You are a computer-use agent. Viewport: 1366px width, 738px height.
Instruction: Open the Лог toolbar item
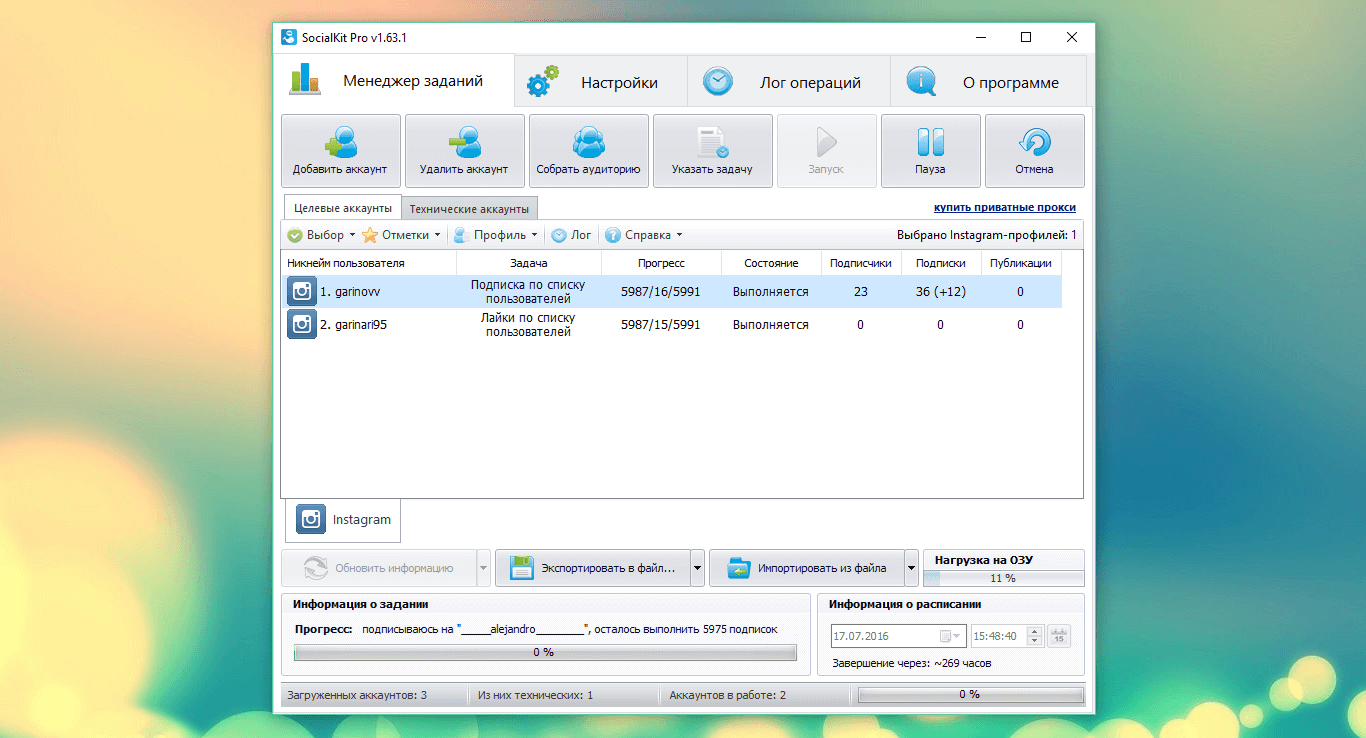(x=571, y=235)
